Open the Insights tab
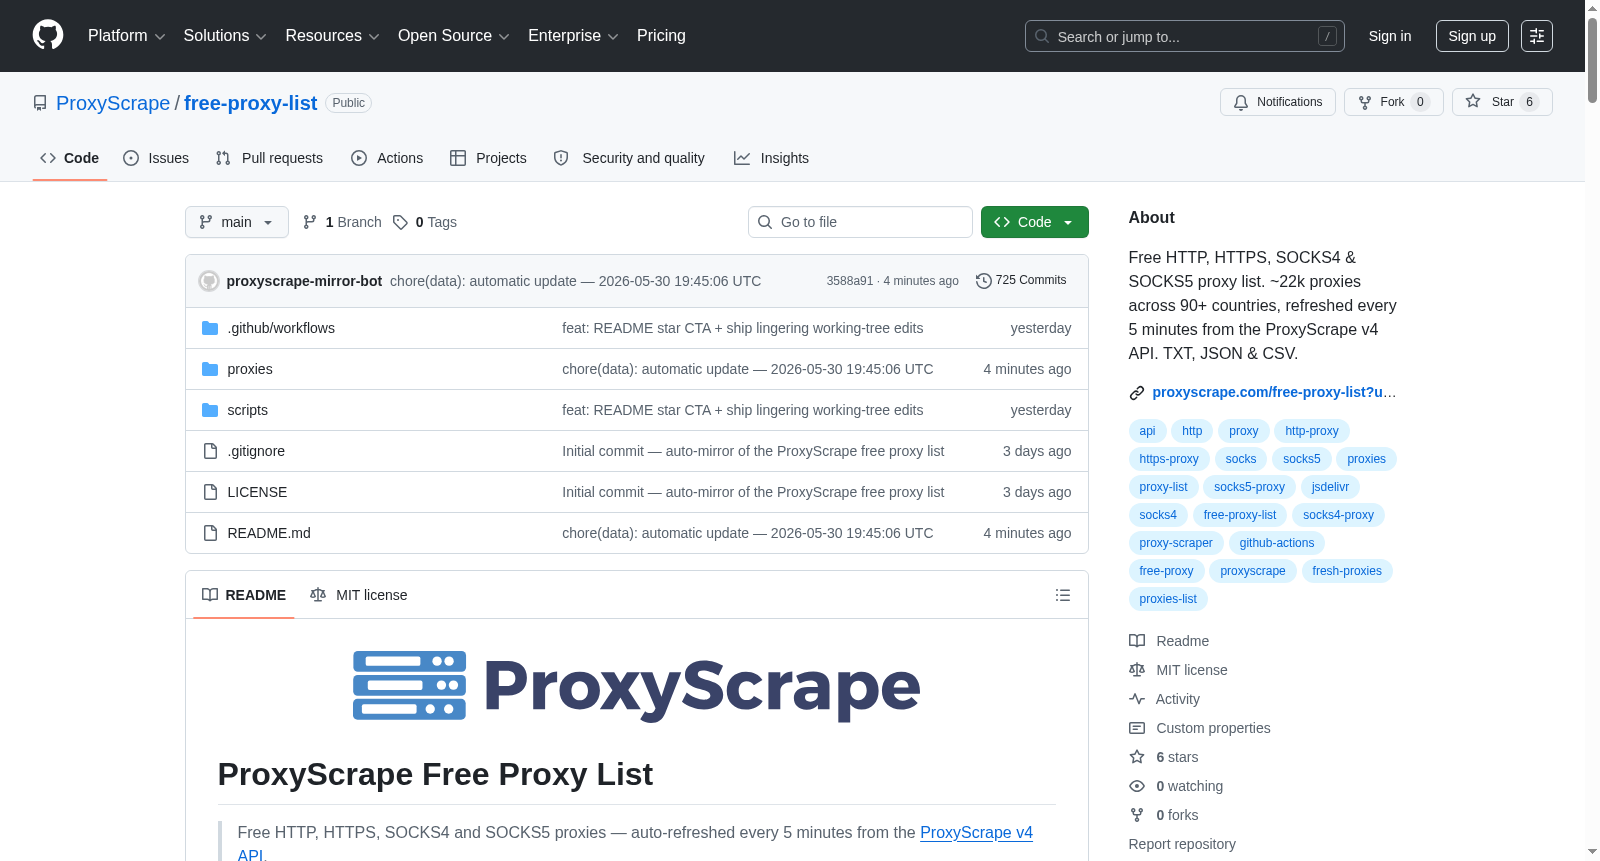 coord(771,158)
